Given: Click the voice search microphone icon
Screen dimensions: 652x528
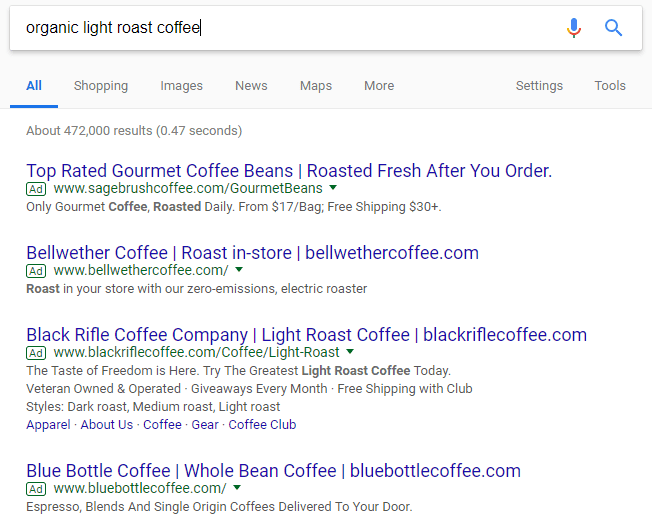Looking at the screenshot, I should point(573,28).
